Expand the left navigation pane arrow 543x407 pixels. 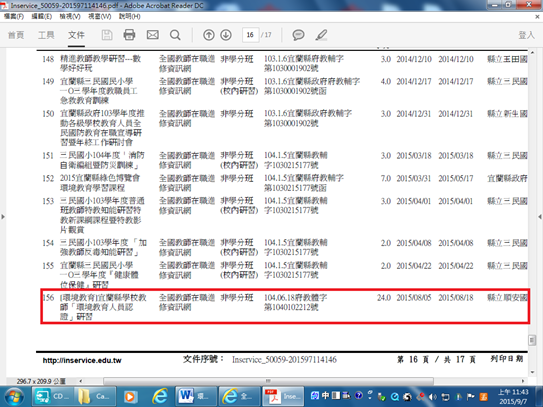(3, 217)
